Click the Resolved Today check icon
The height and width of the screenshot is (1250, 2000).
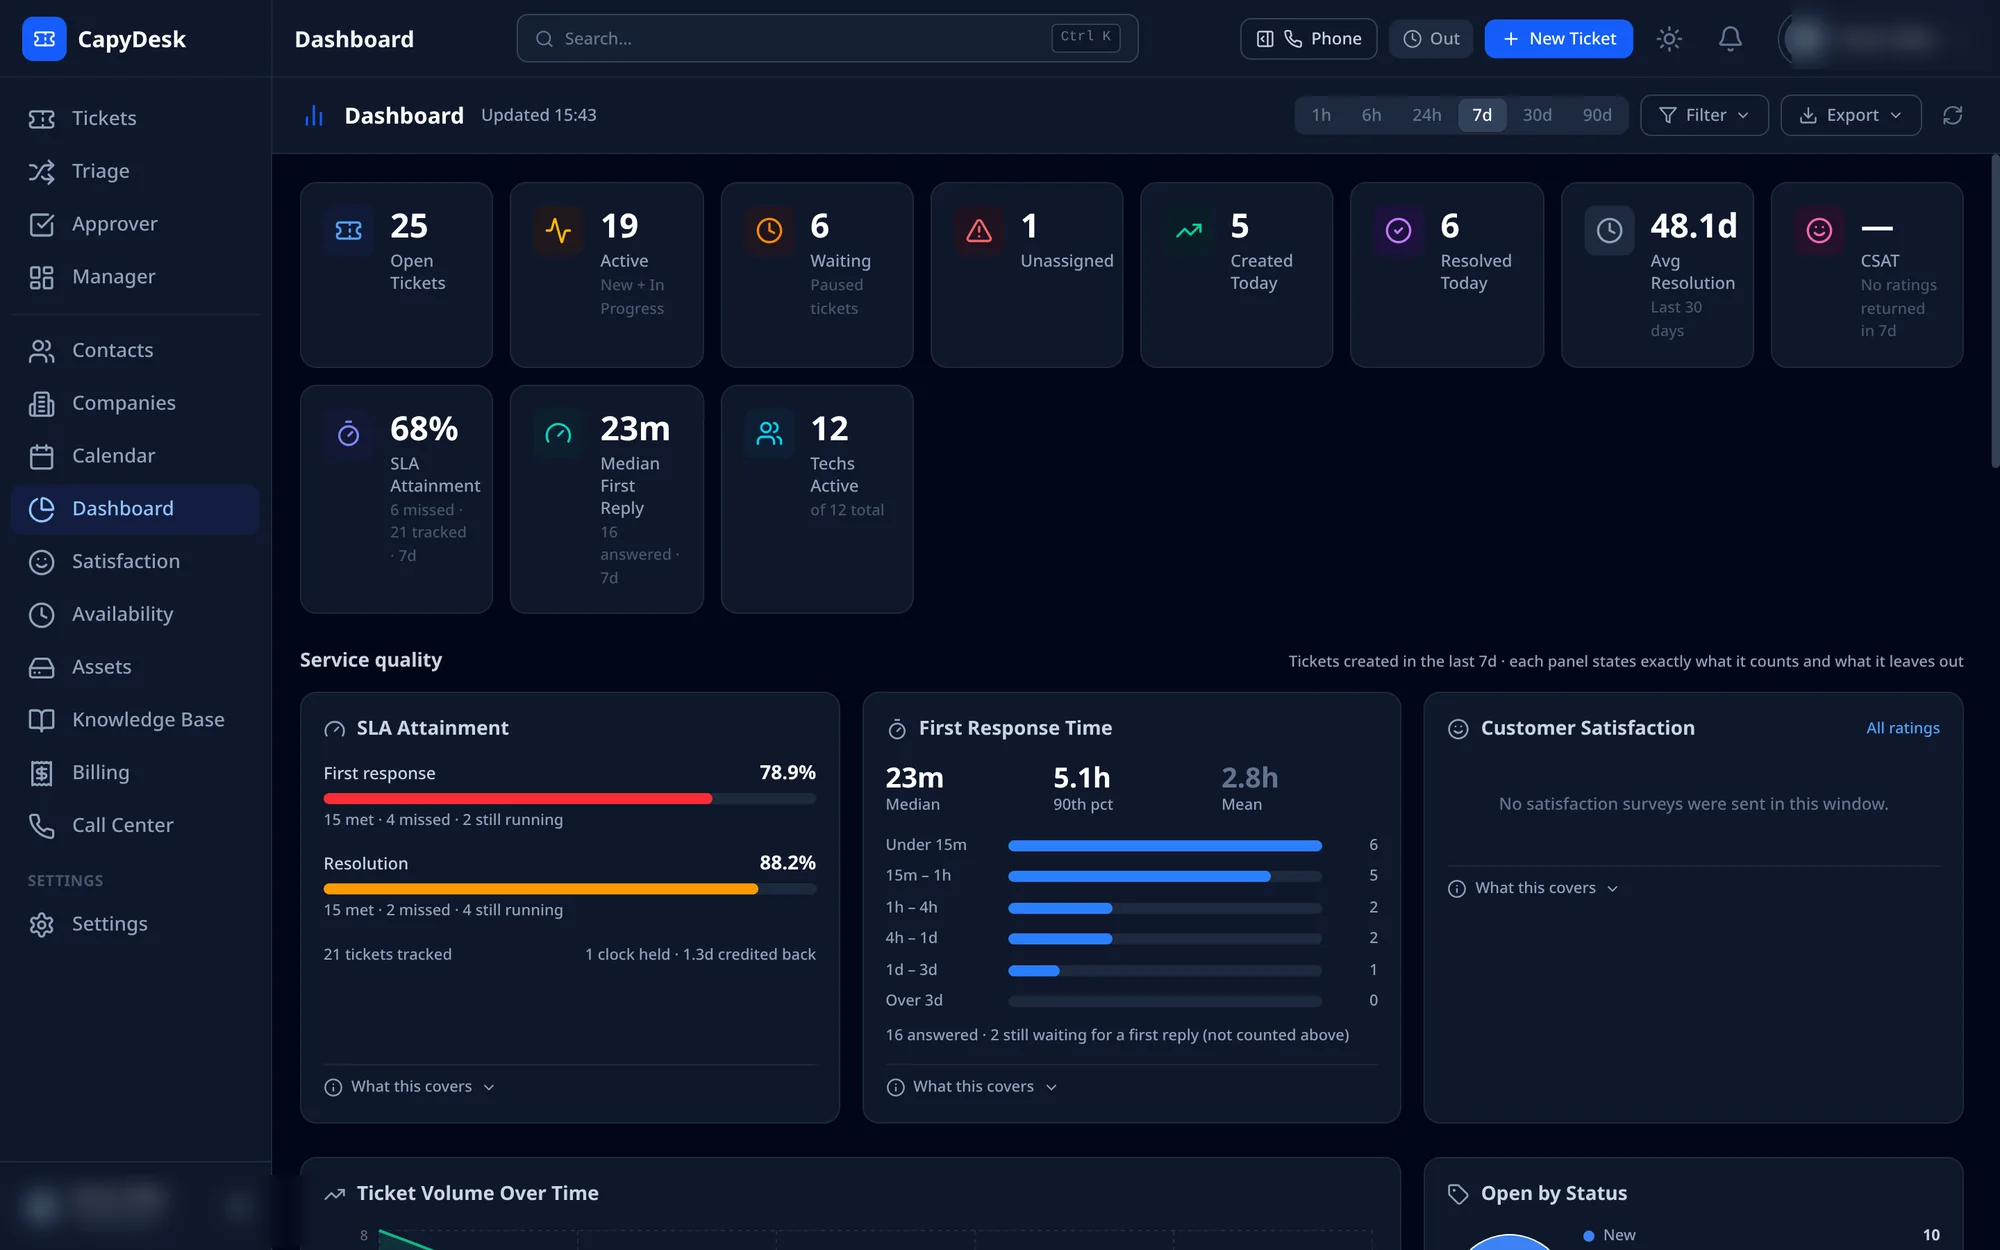pos(1399,231)
